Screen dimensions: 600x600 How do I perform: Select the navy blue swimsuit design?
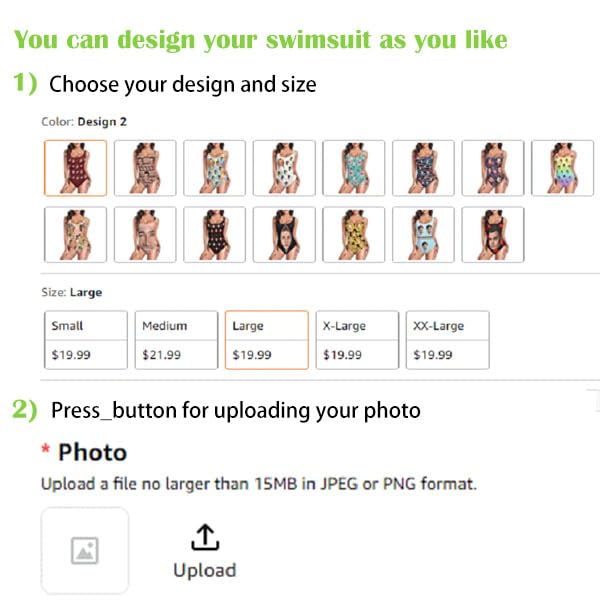tap(423, 168)
